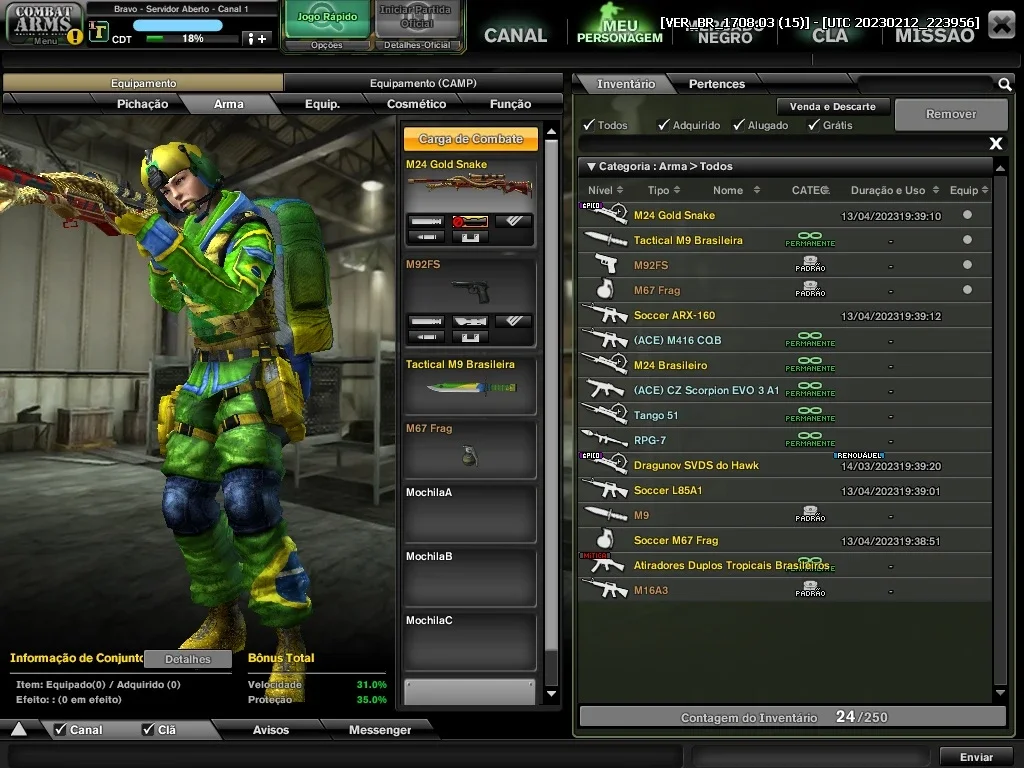Click the inventory list scroll up arrow
The image size is (1024, 768).
pyautogui.click(x=1000, y=168)
